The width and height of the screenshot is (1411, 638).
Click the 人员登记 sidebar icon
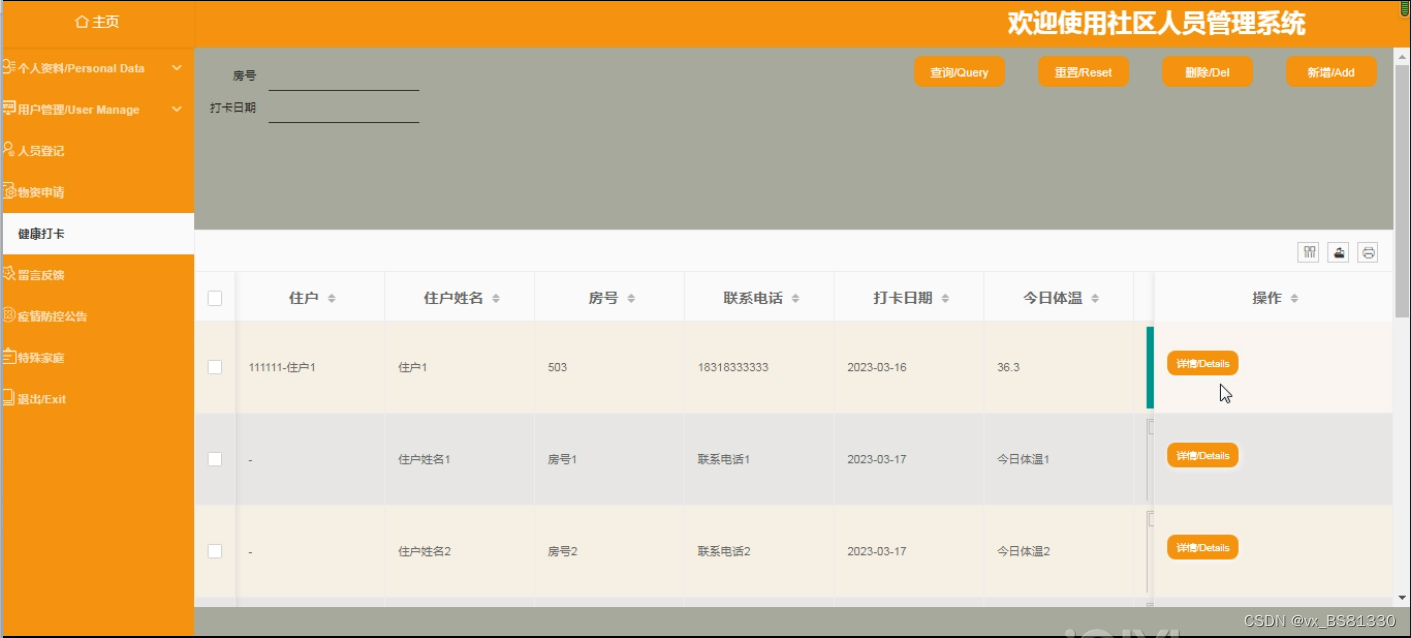coord(8,149)
